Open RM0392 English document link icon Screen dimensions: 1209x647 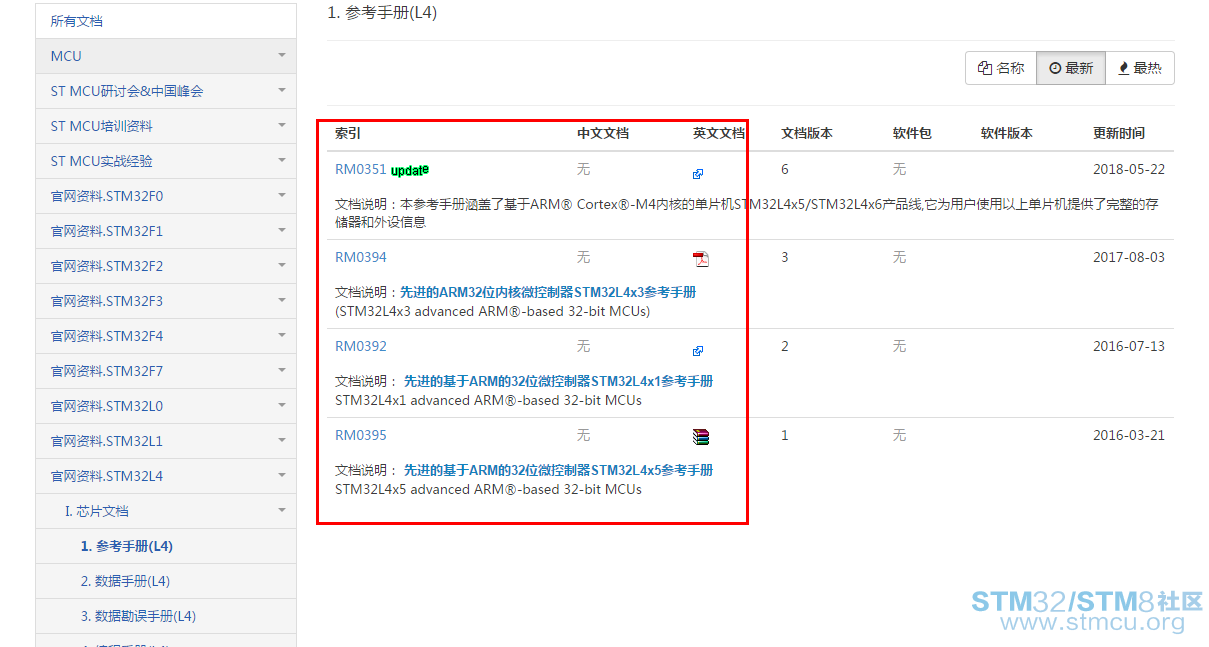click(698, 351)
